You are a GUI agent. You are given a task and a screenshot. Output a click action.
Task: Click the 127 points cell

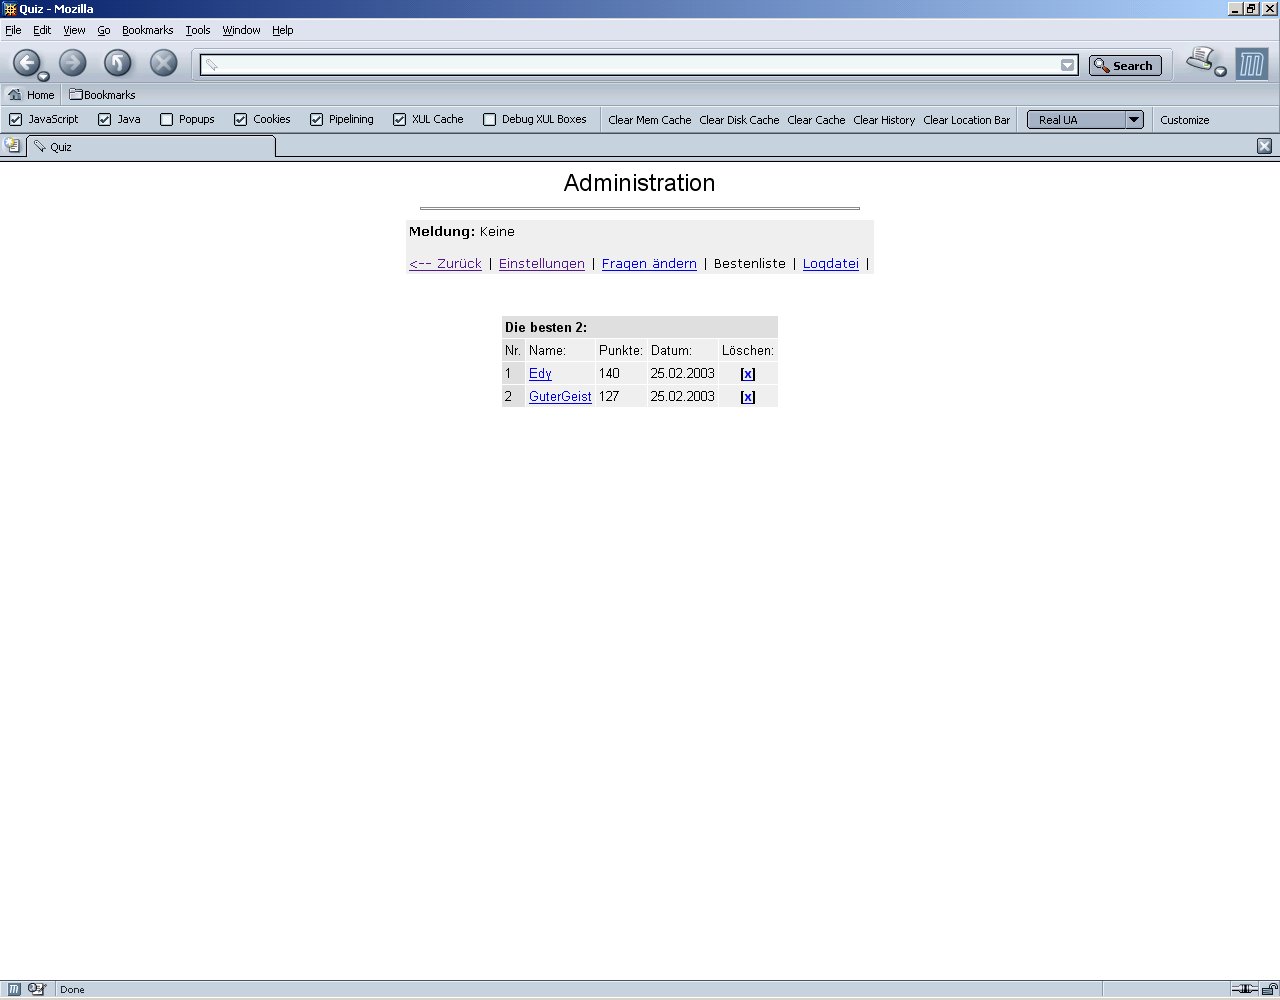tap(621, 397)
